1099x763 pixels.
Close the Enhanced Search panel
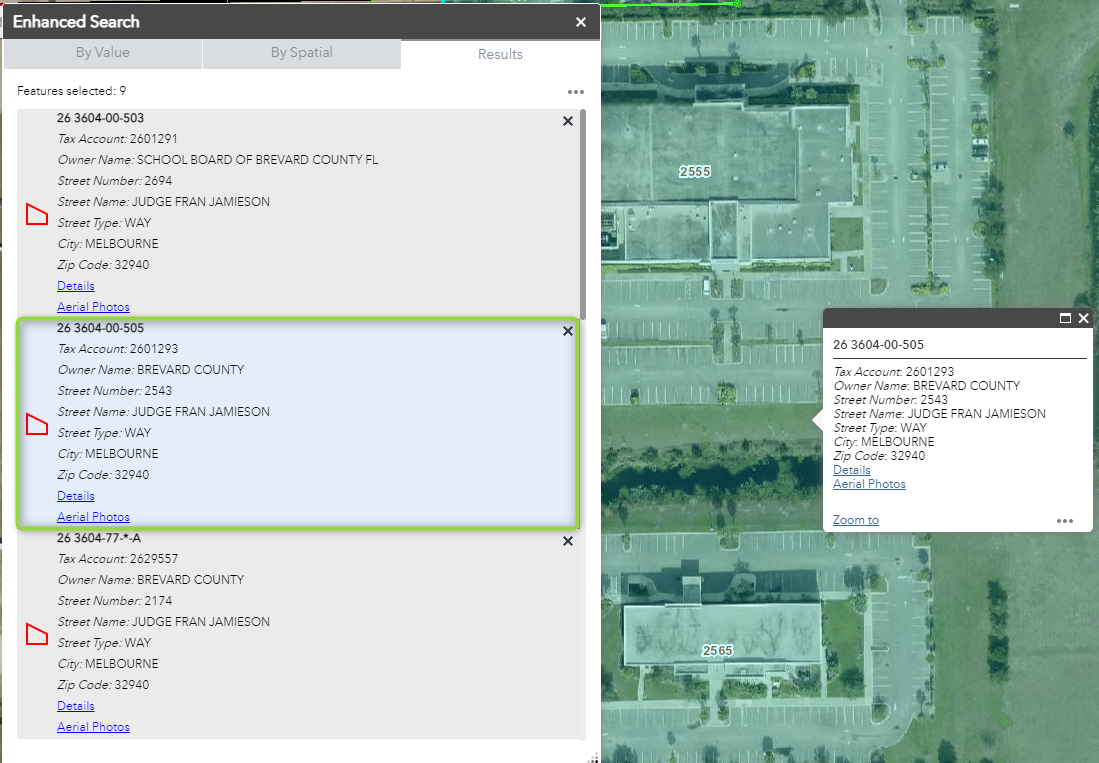pyautogui.click(x=580, y=21)
